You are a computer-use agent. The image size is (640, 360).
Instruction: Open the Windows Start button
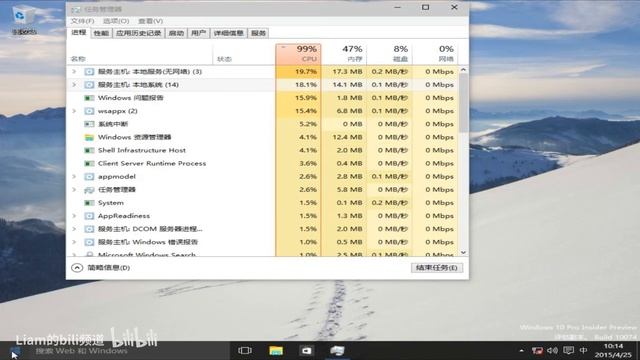point(14,351)
